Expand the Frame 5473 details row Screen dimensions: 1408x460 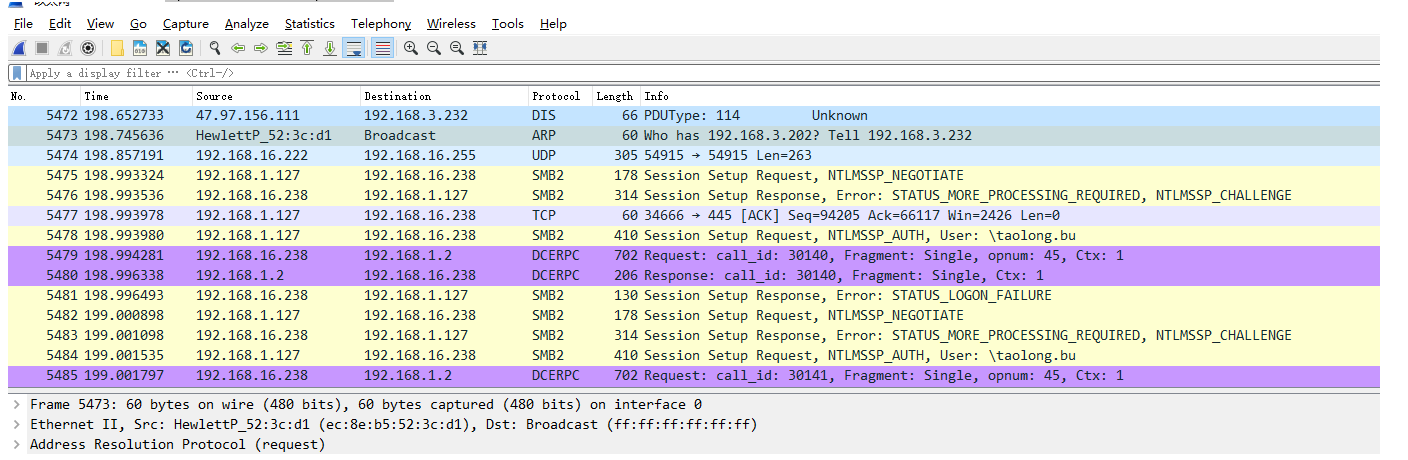[x=18, y=405]
